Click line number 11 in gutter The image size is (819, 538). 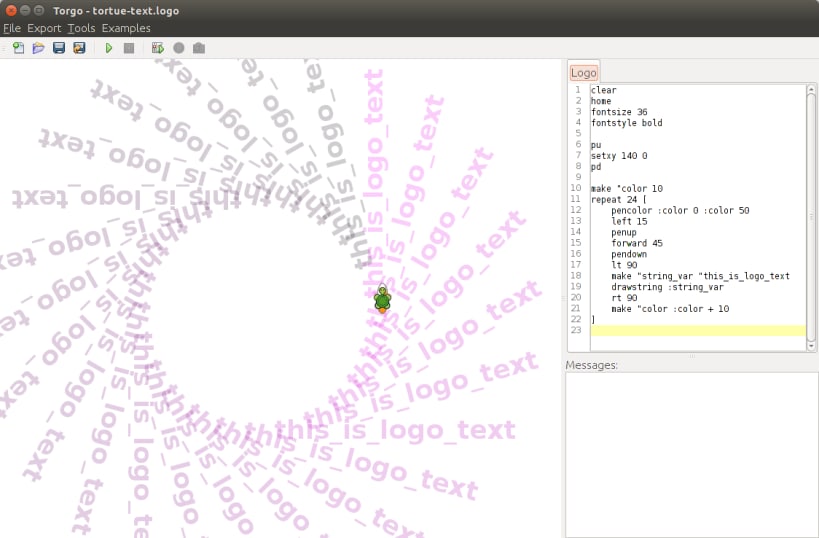(x=576, y=199)
